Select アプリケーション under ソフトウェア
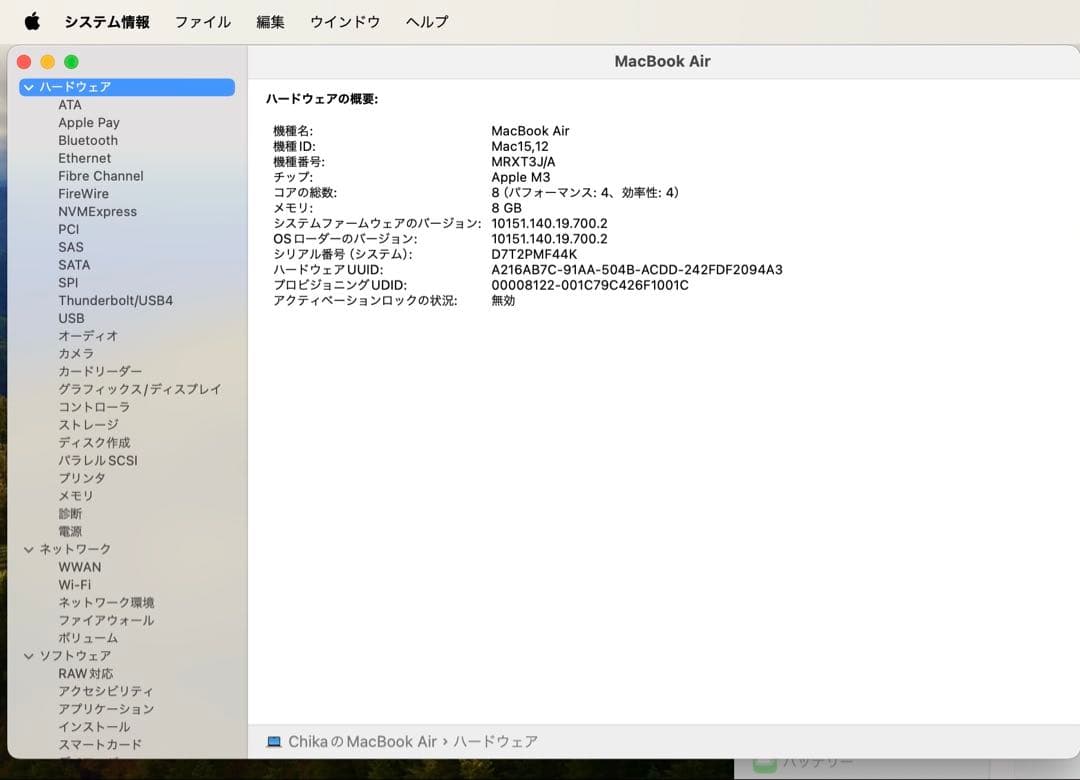This screenshot has width=1080, height=780. coord(105,709)
